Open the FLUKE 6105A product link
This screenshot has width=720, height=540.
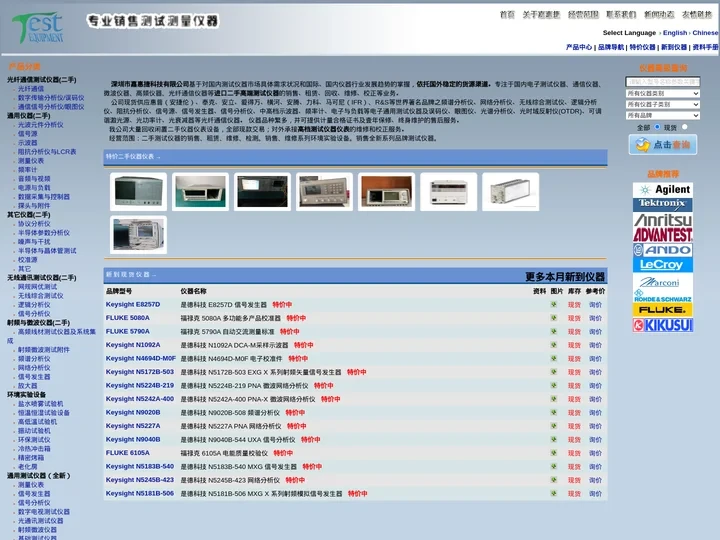coord(127,453)
